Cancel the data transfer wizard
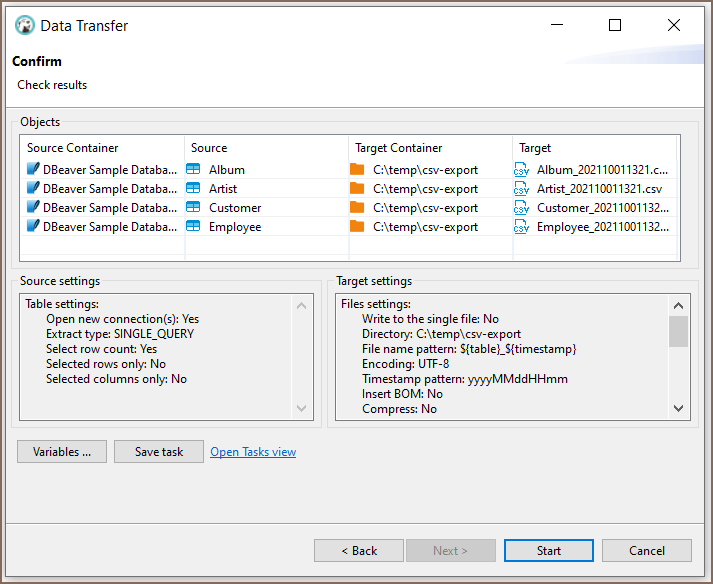713x584 pixels. tap(647, 551)
